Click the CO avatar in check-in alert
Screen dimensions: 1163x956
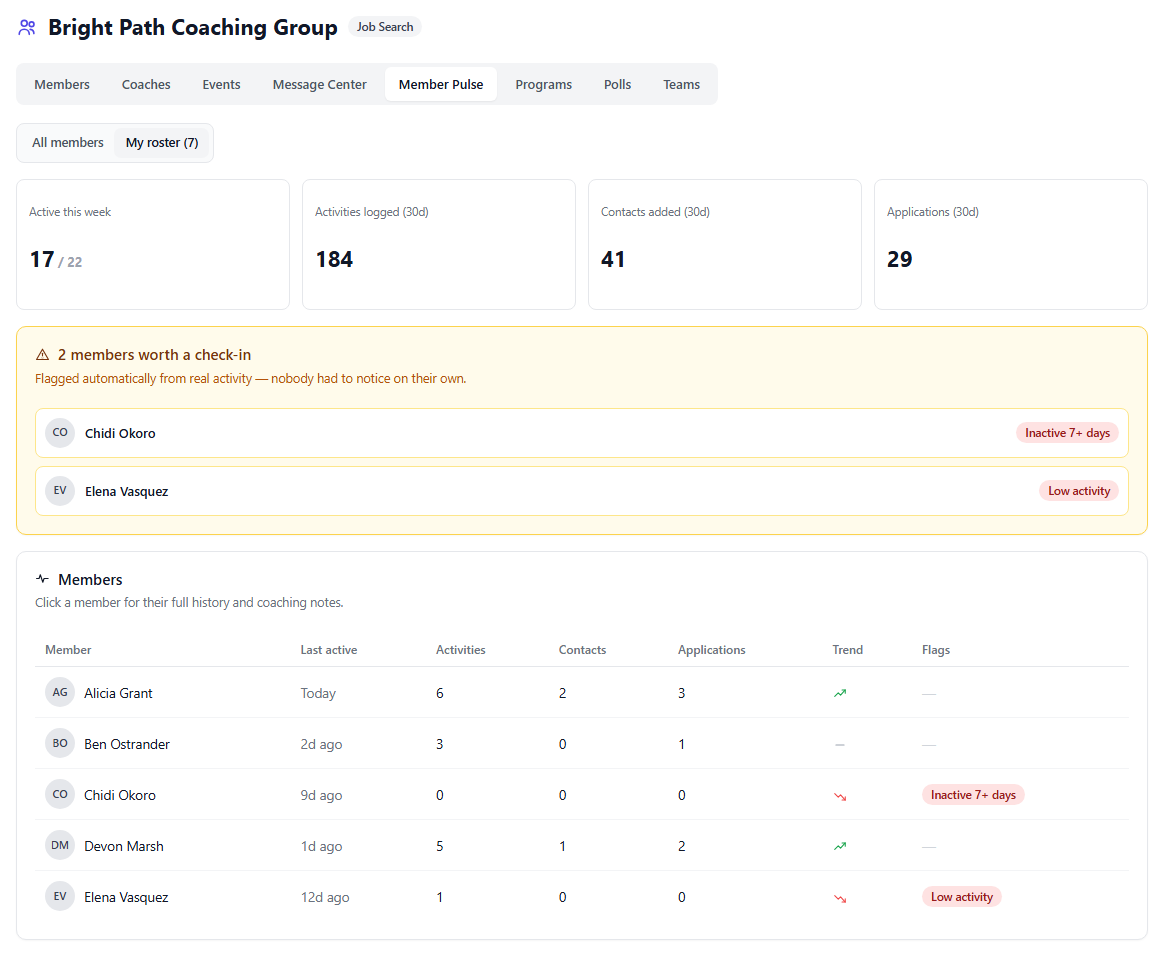60,432
